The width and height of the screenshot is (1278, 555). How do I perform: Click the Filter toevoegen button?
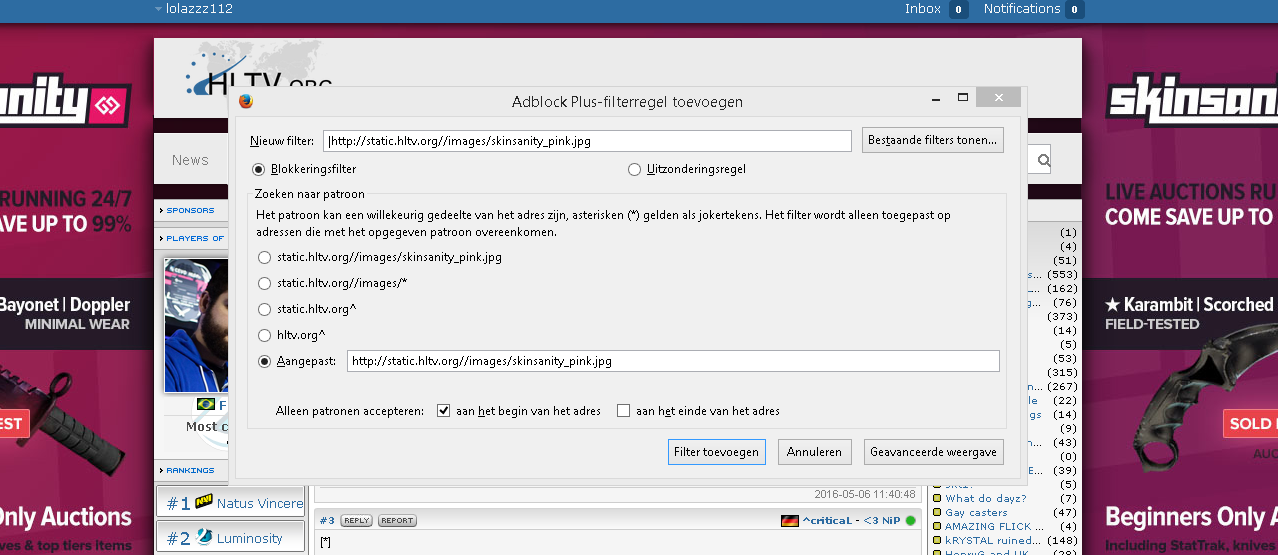point(717,452)
